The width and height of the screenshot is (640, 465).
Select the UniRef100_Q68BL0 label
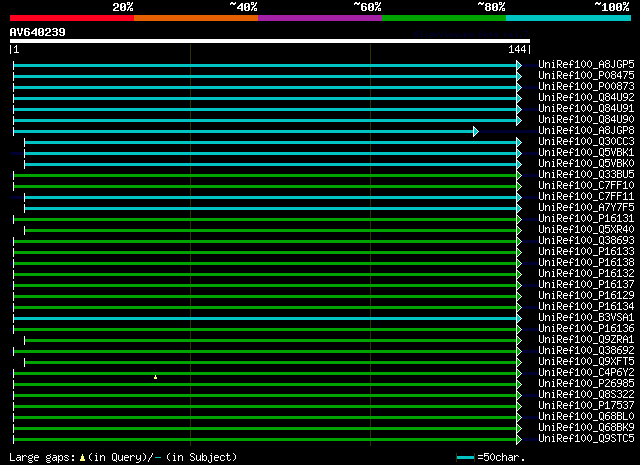point(586,417)
